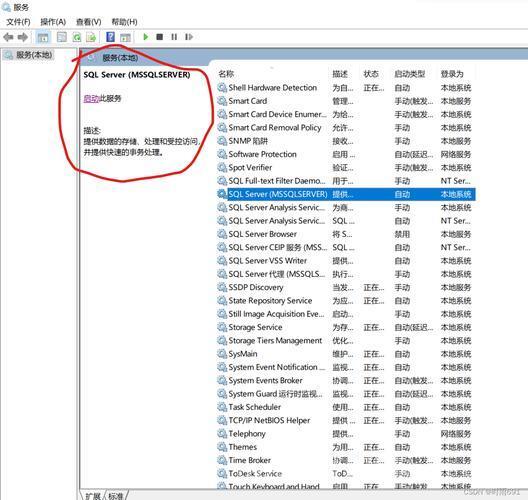This screenshot has width=528, height=500.
Task: Select the Task Scheduler service row
Action: point(346,407)
